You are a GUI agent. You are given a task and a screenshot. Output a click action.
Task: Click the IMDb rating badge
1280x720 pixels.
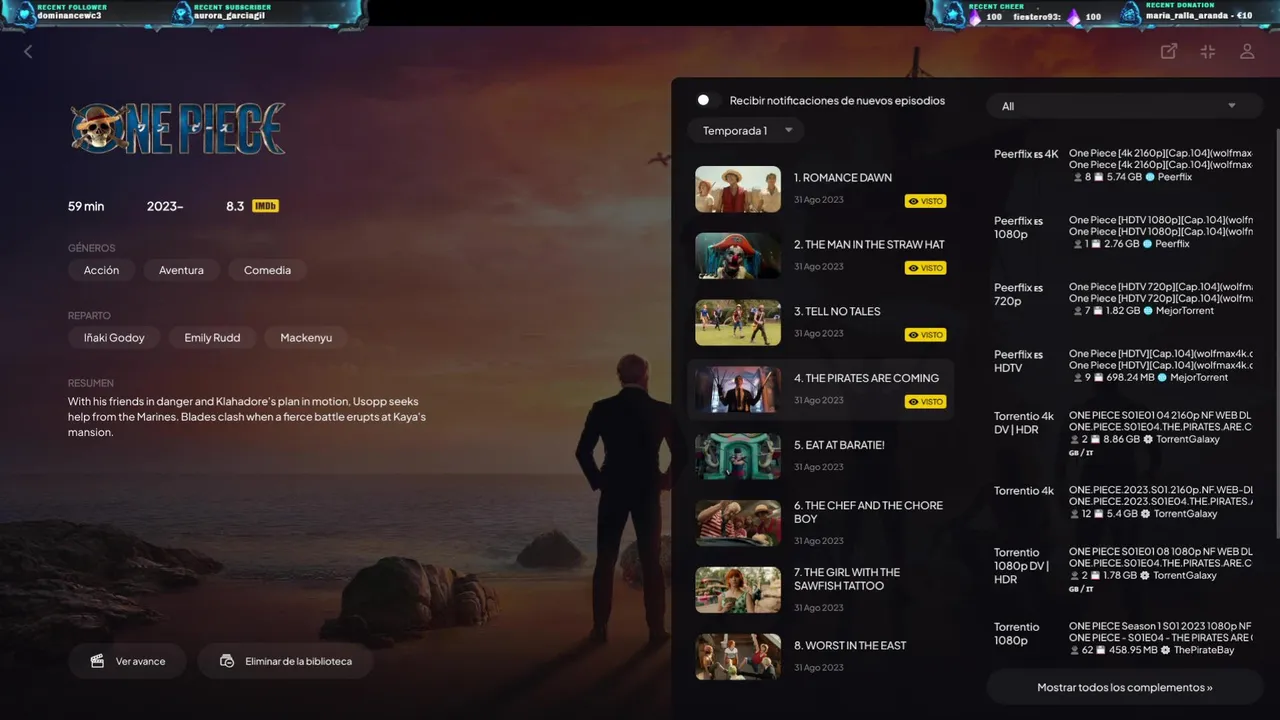click(x=265, y=206)
